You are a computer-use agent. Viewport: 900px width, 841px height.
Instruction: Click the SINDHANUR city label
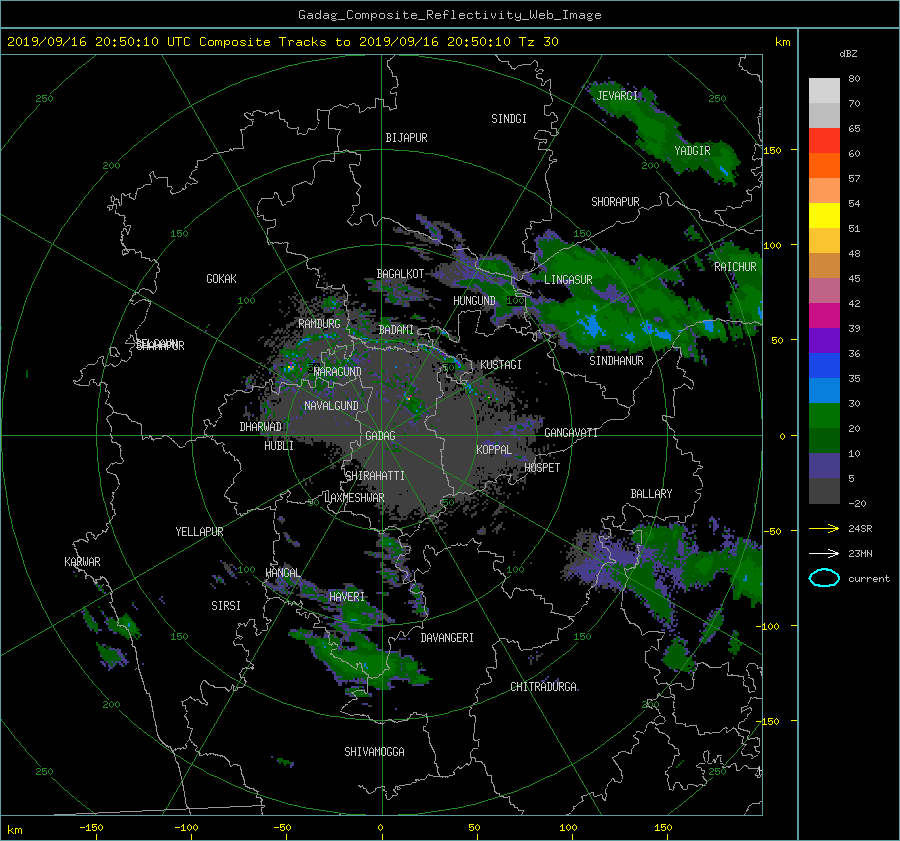616,361
